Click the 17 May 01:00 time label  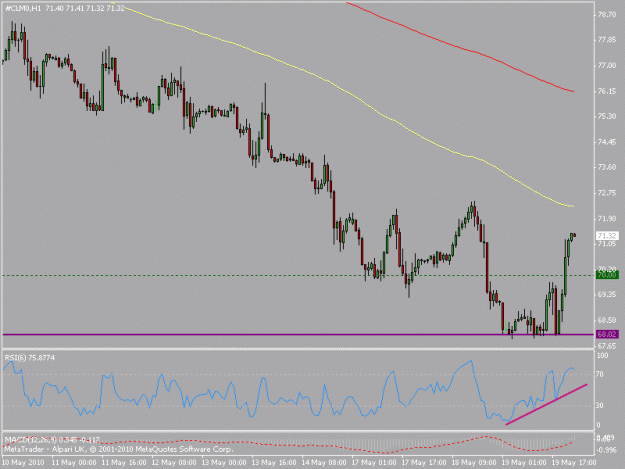[374, 463]
